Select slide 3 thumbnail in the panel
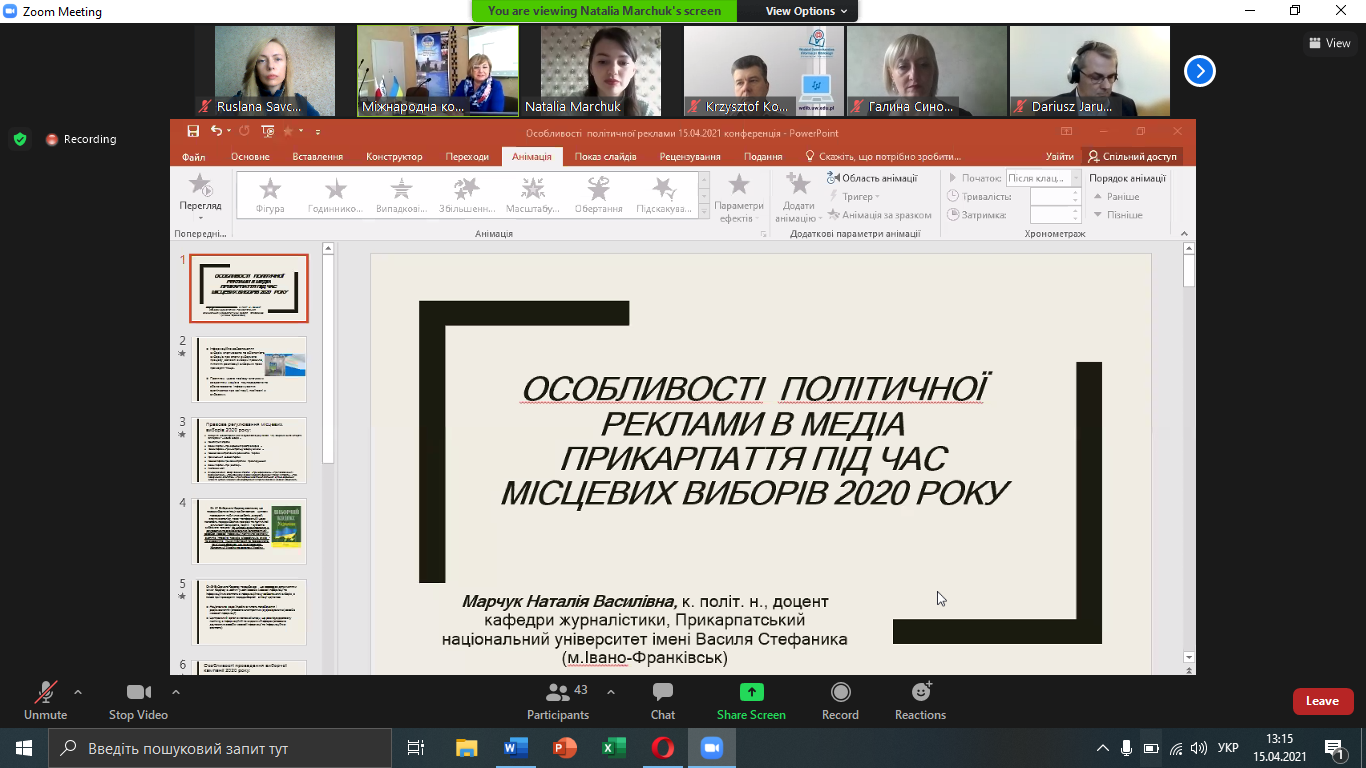The height and width of the screenshot is (768, 1366). (x=249, y=450)
